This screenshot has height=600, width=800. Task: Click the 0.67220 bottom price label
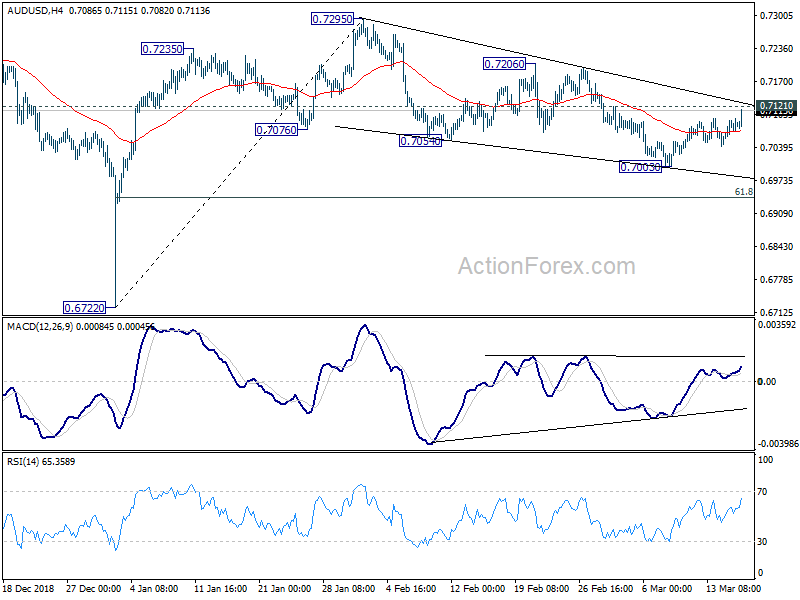pos(84,308)
